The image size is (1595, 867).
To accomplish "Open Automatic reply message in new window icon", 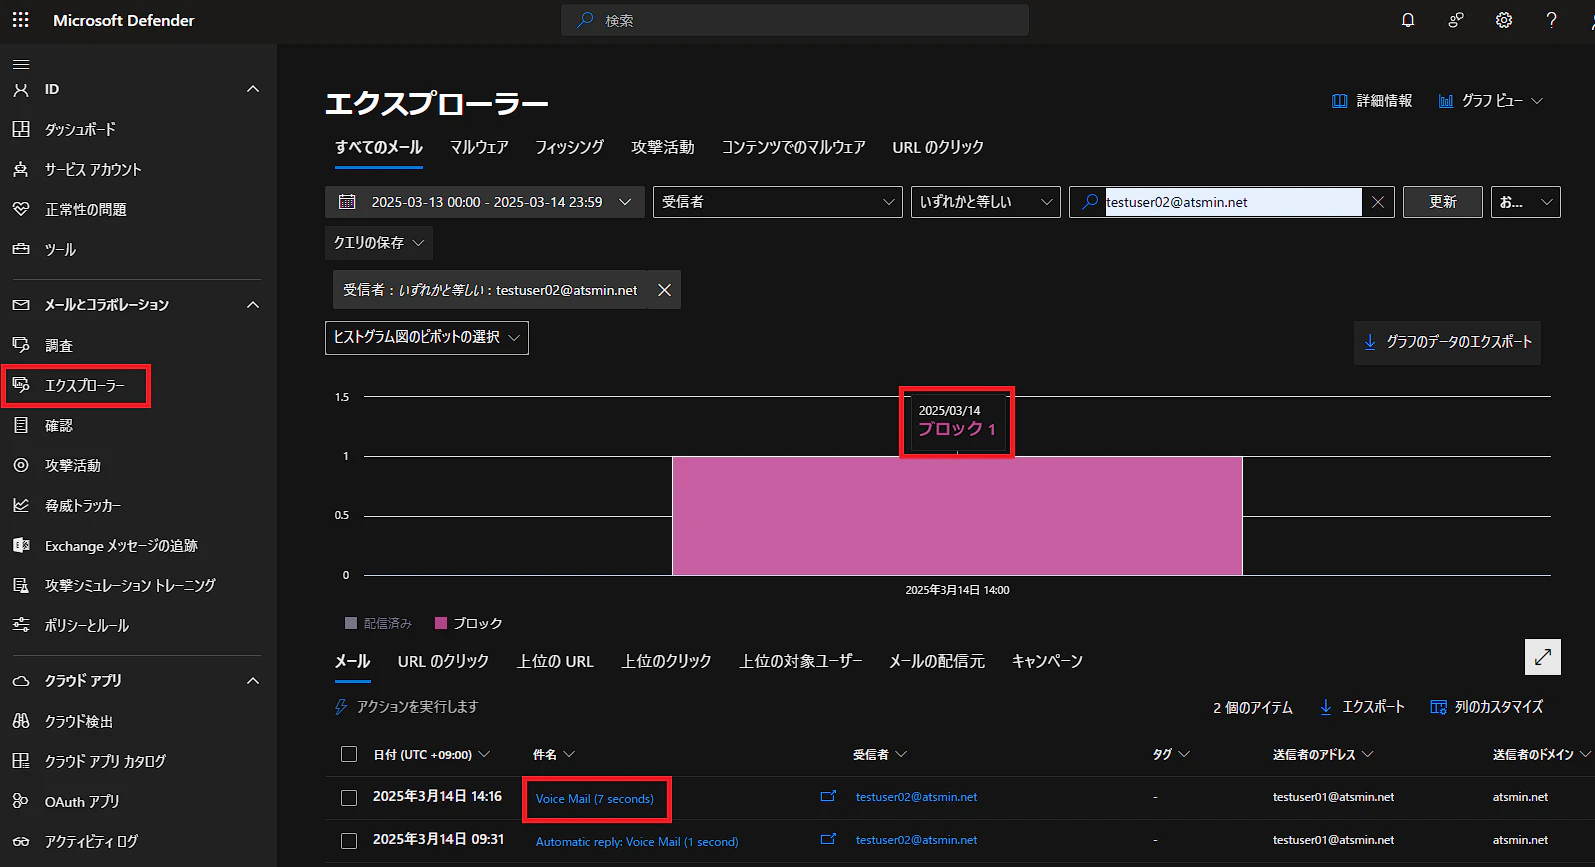I will pos(828,839).
